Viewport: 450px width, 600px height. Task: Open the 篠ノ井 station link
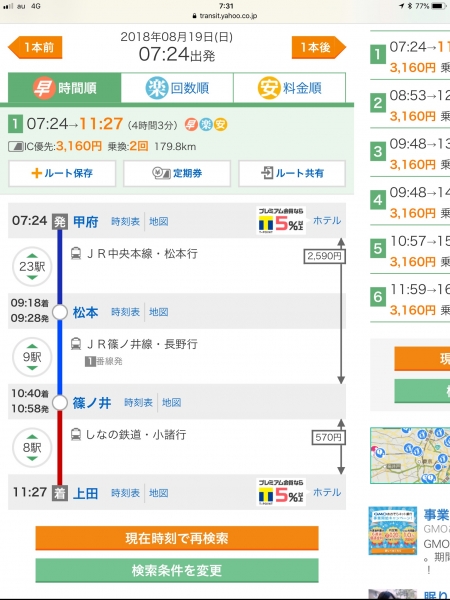(x=92, y=403)
